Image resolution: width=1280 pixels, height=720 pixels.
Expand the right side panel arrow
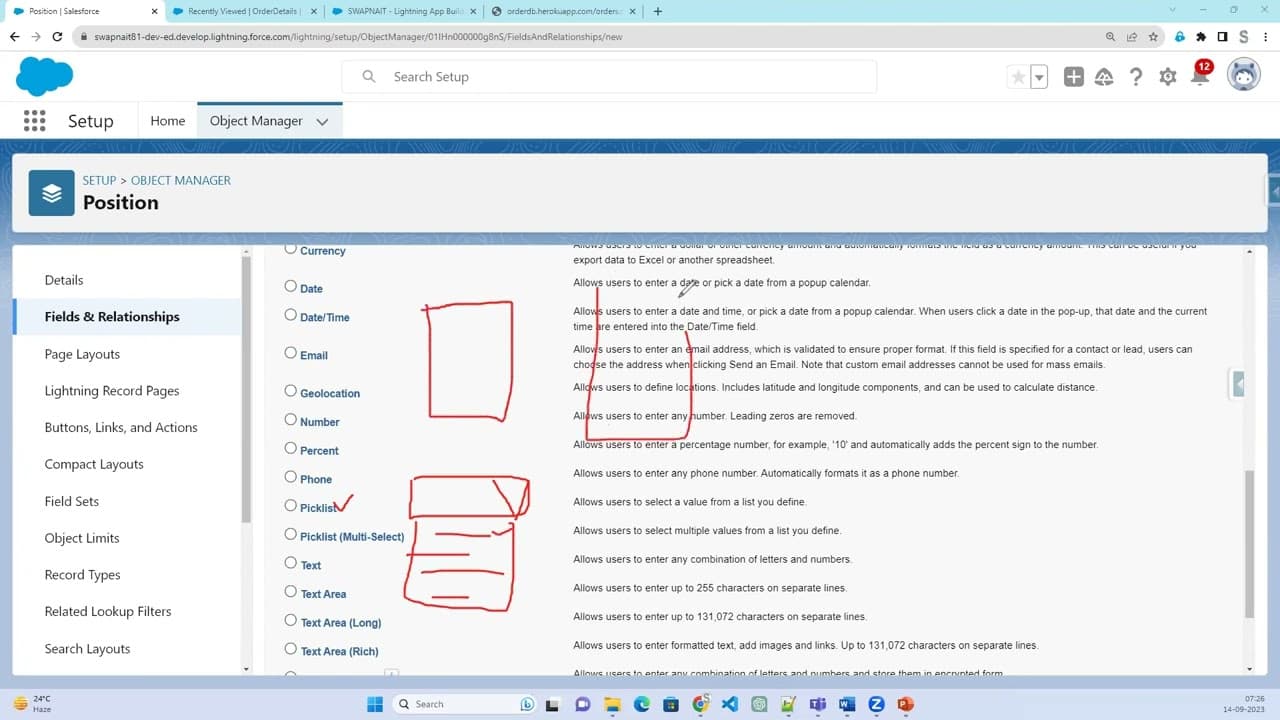tap(1238, 384)
